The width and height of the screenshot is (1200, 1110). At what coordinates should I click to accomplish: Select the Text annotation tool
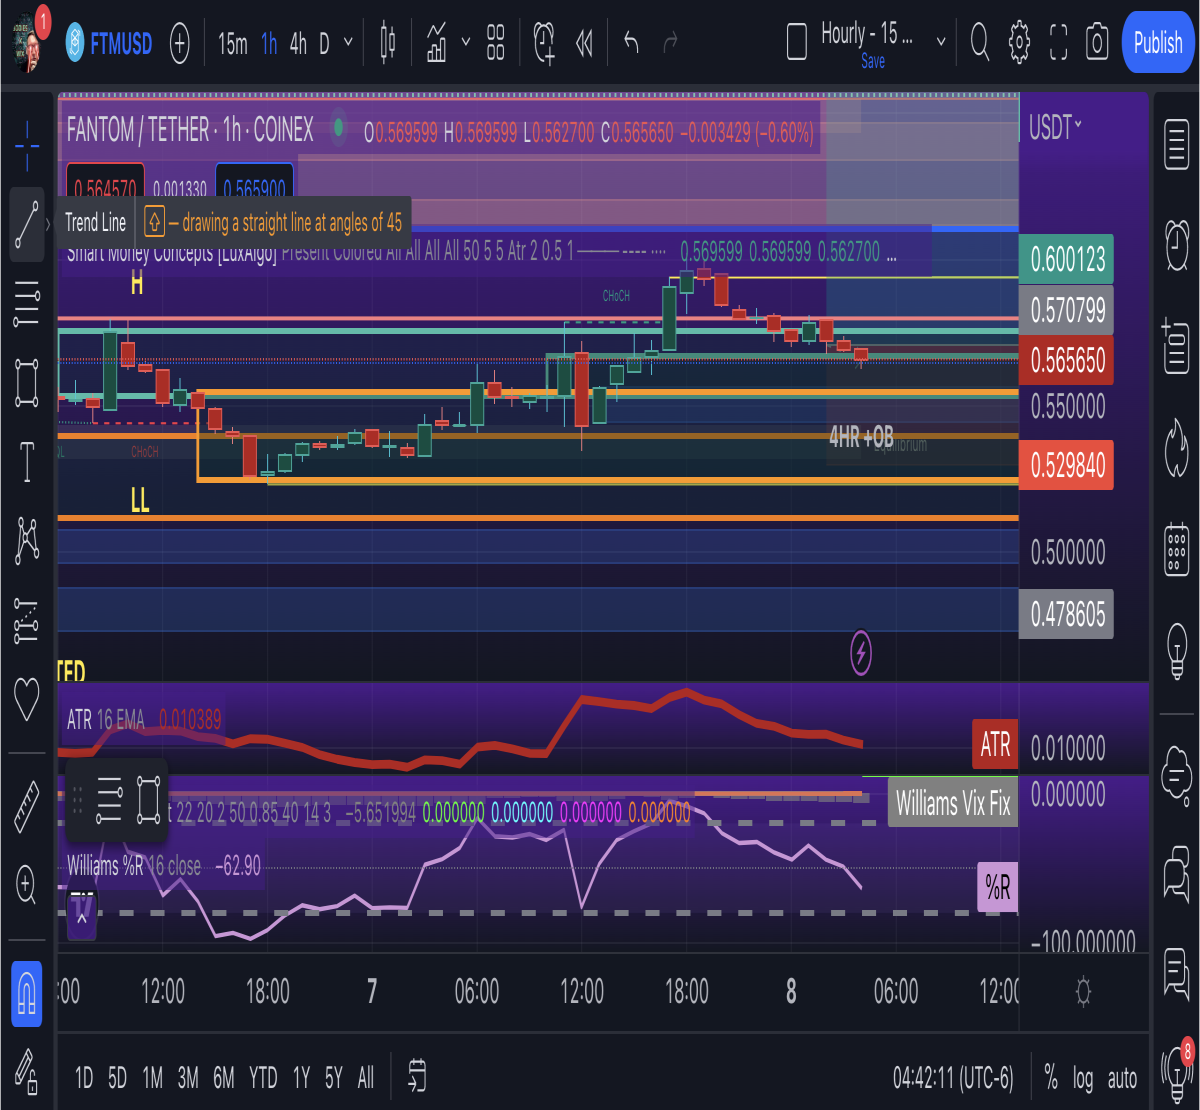pos(27,462)
